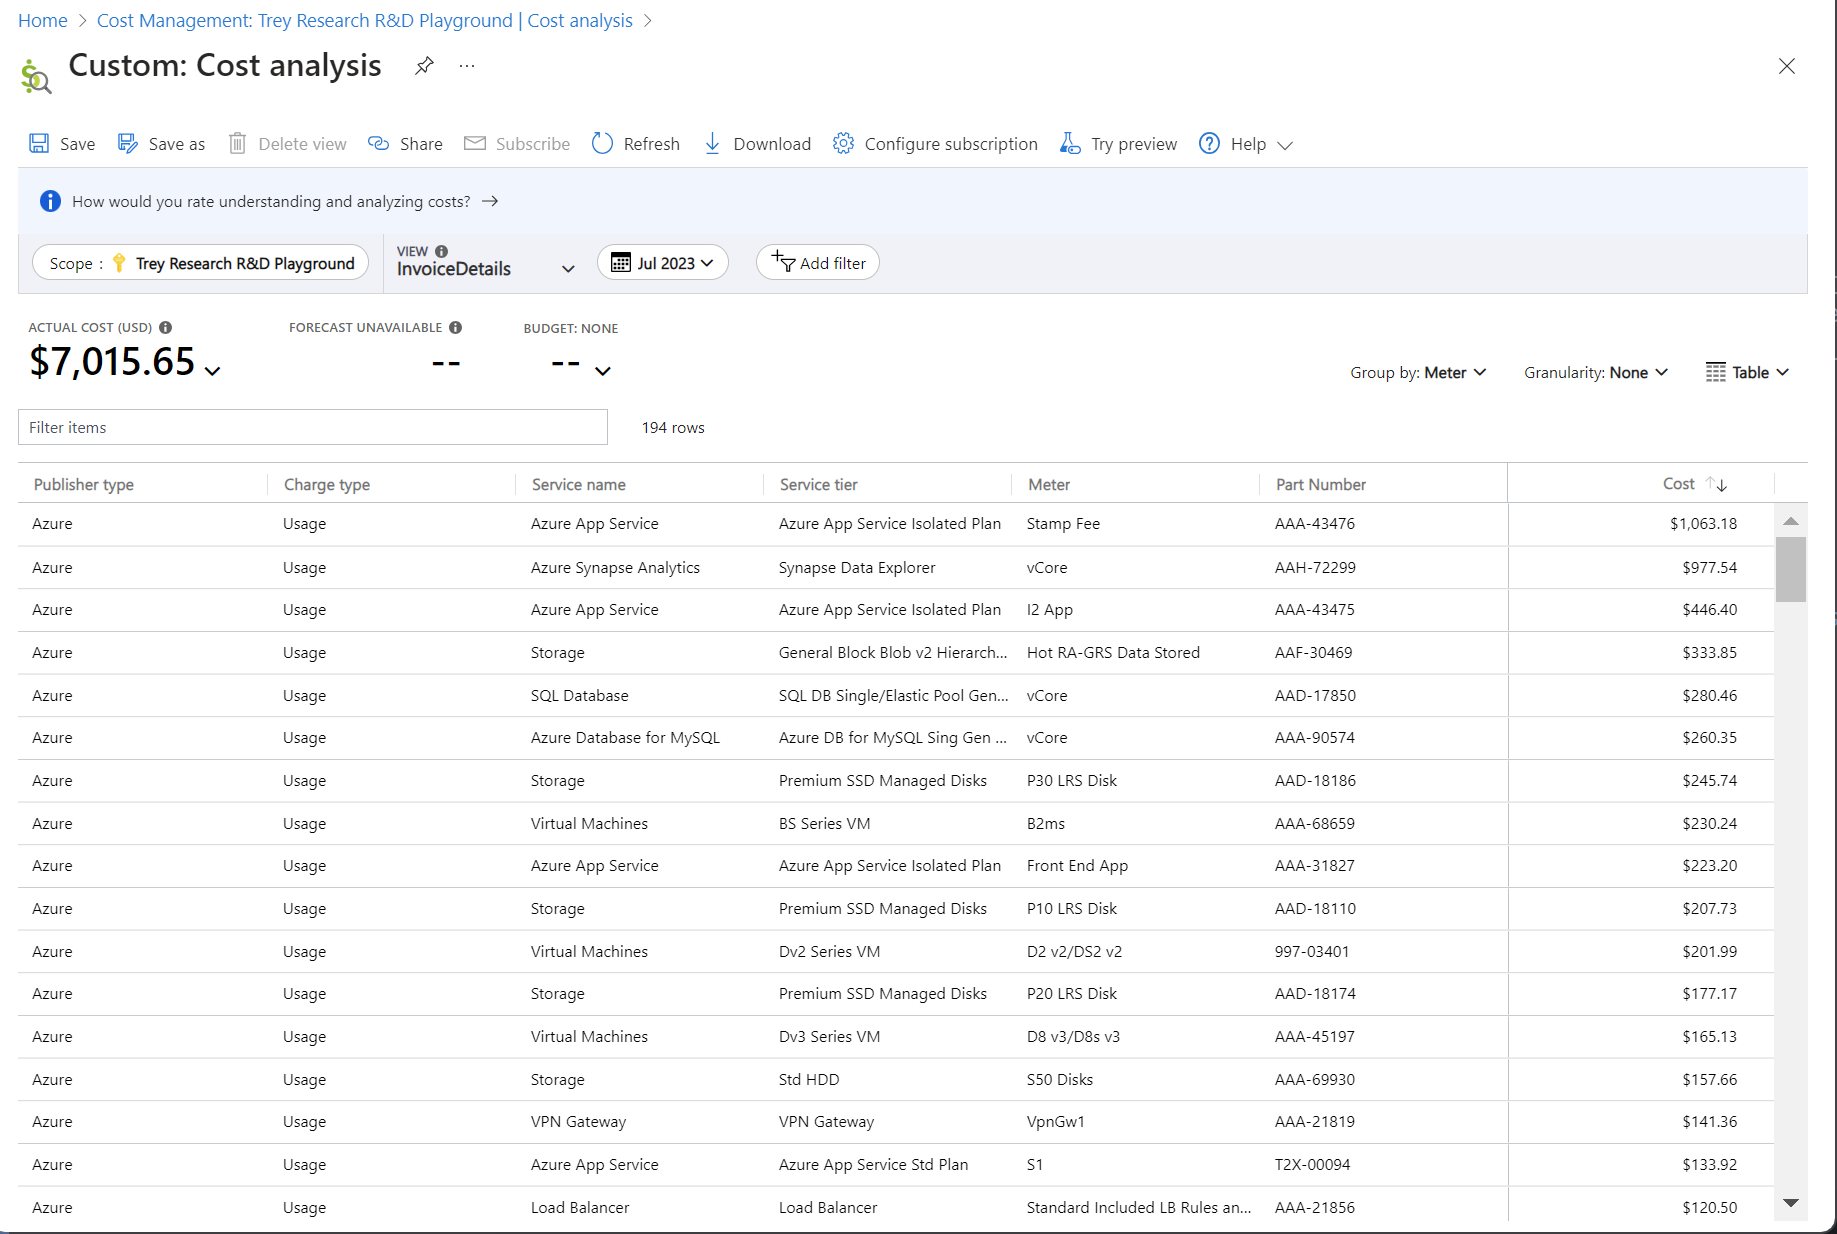Click the Refresh circular arrow icon

tap(602, 144)
